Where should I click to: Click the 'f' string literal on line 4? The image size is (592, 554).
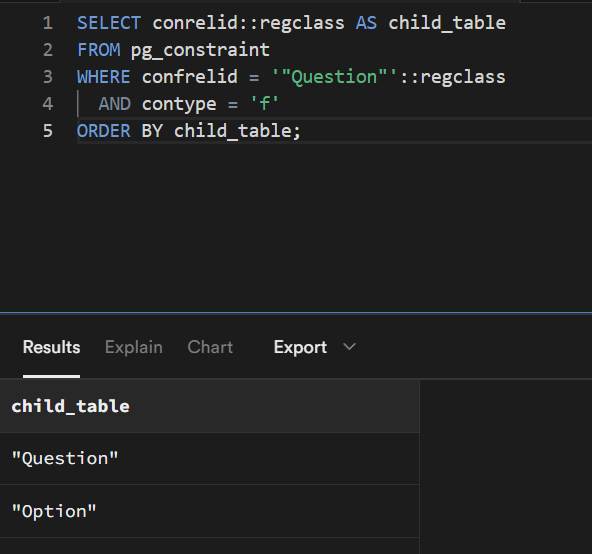tap(264, 104)
